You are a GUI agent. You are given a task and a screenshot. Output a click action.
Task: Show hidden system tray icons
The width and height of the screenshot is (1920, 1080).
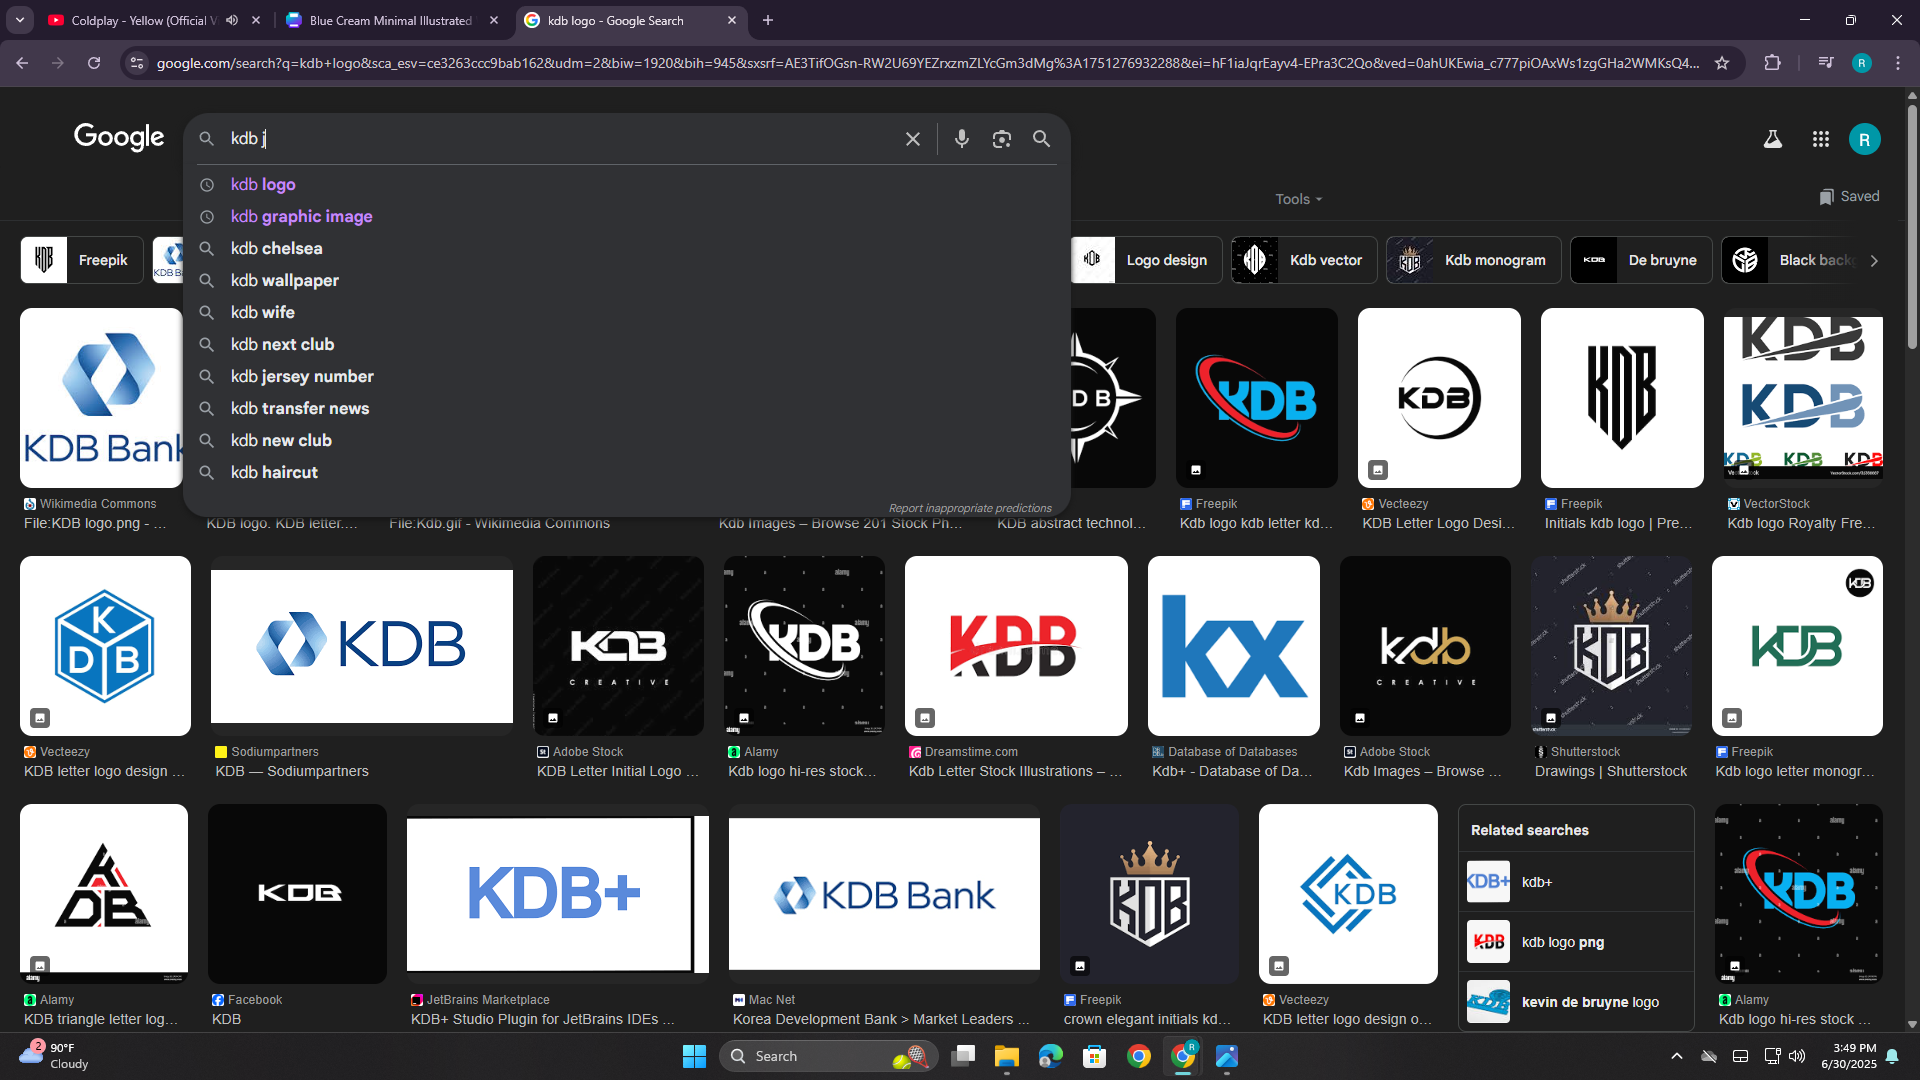(1677, 1056)
